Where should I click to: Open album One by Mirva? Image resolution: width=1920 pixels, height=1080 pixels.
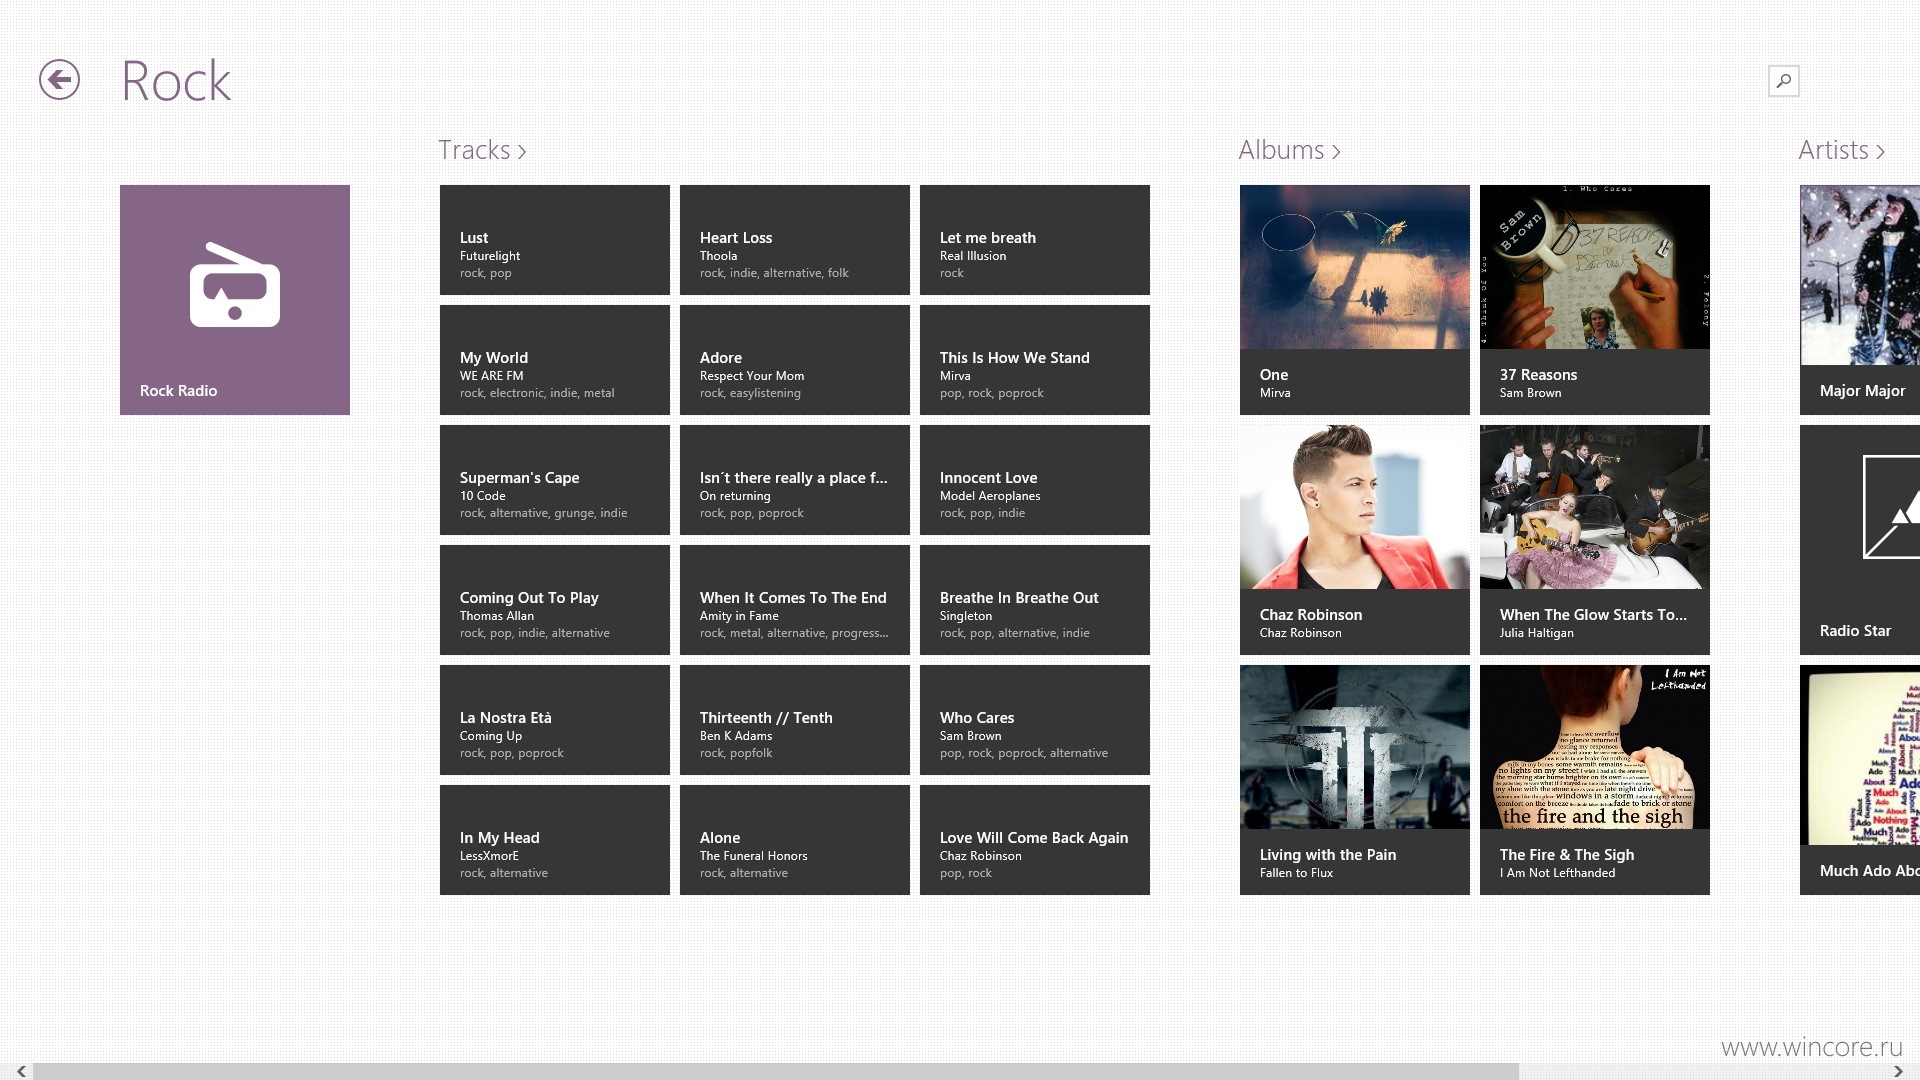click(1355, 300)
